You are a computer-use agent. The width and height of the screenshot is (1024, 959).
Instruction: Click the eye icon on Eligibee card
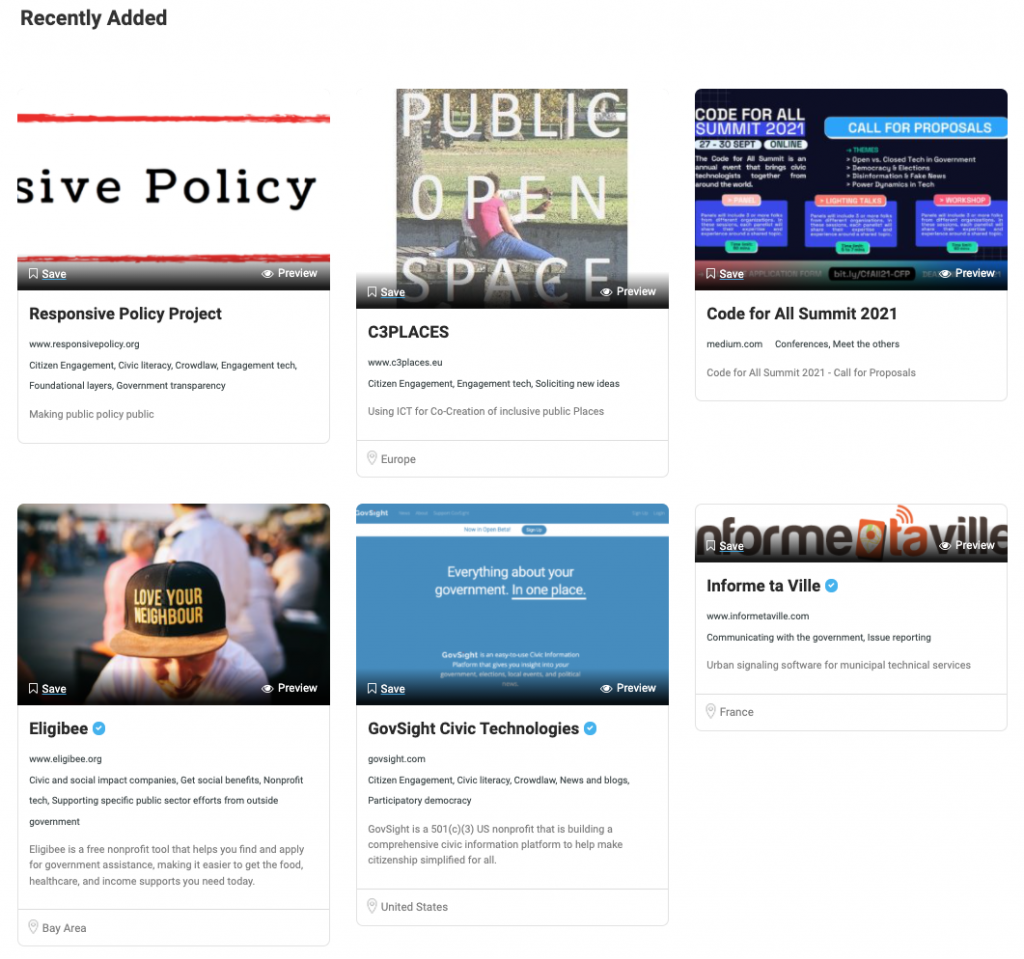tap(267, 689)
